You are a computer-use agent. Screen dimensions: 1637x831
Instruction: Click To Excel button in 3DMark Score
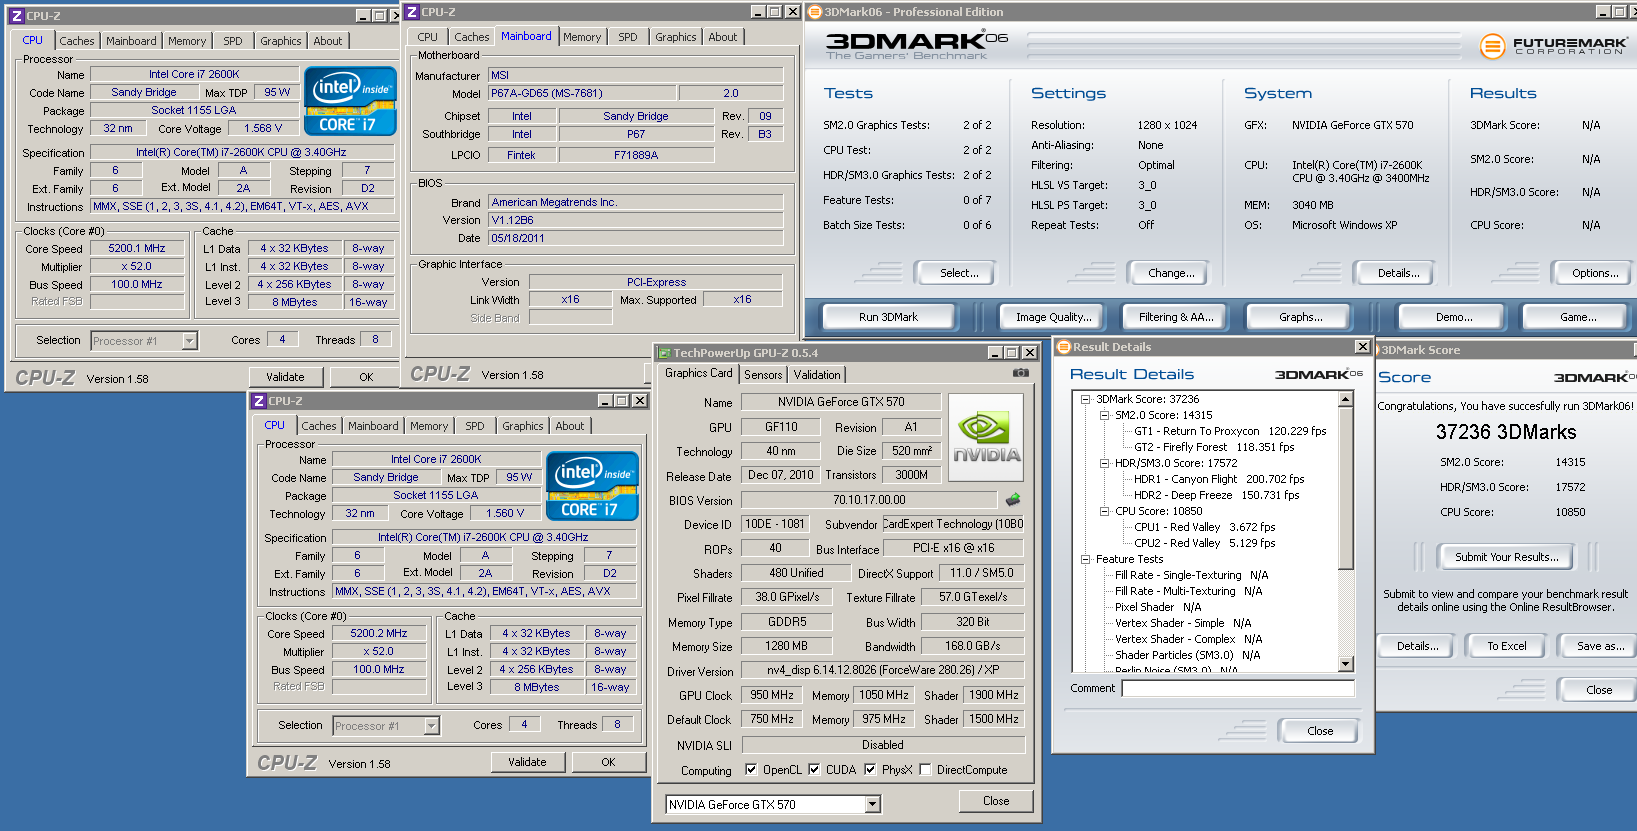coord(1506,646)
